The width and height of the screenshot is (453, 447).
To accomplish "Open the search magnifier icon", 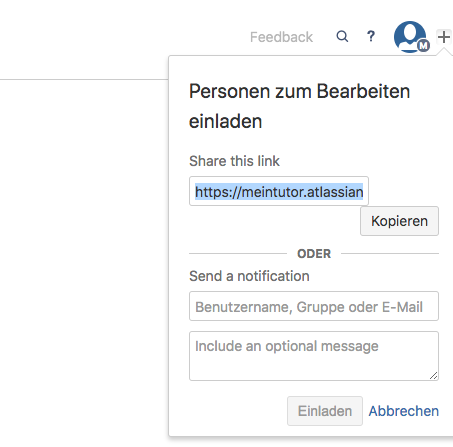I will pos(342,36).
